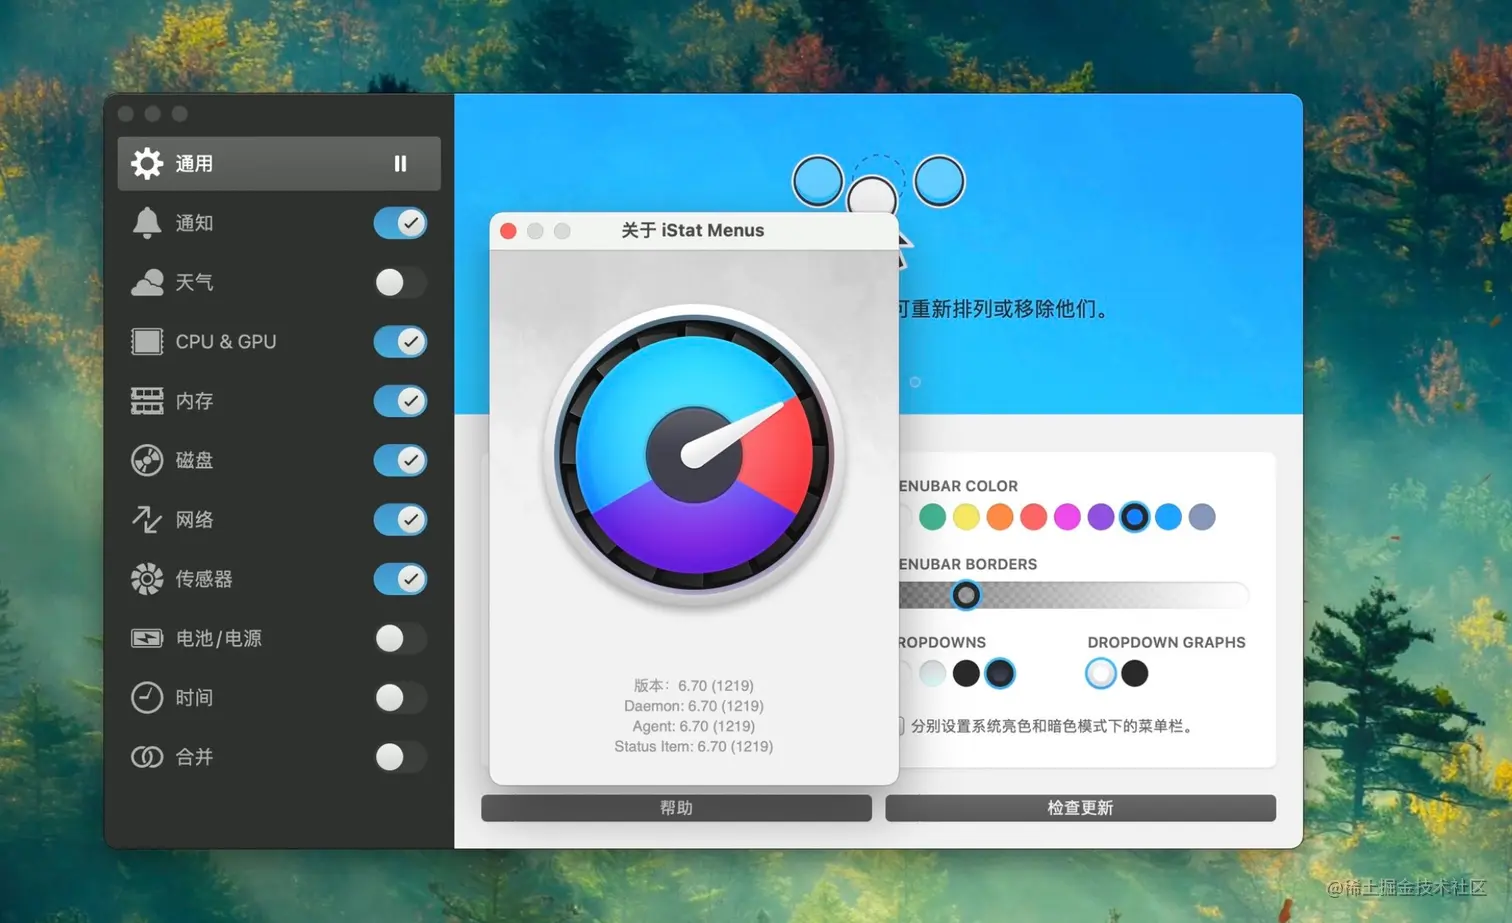This screenshot has width=1512, height=923.
Task: Choose the red menubar color swatch
Action: coord(1033,517)
